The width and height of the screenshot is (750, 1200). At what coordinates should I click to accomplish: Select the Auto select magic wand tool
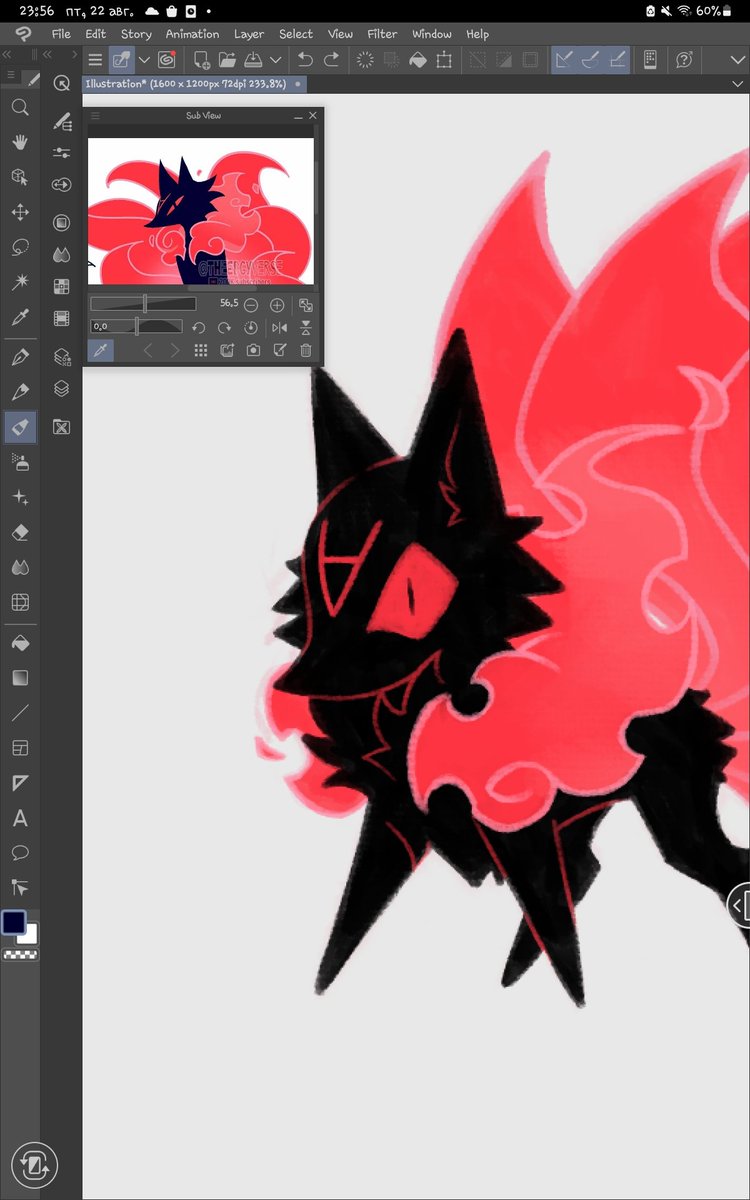tap(19, 282)
